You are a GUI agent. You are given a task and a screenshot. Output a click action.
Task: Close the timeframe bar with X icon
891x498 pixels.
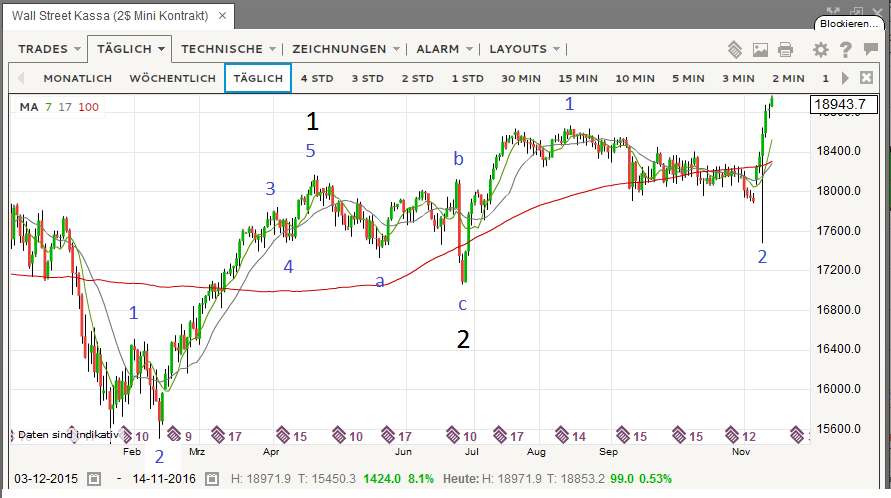coord(866,77)
